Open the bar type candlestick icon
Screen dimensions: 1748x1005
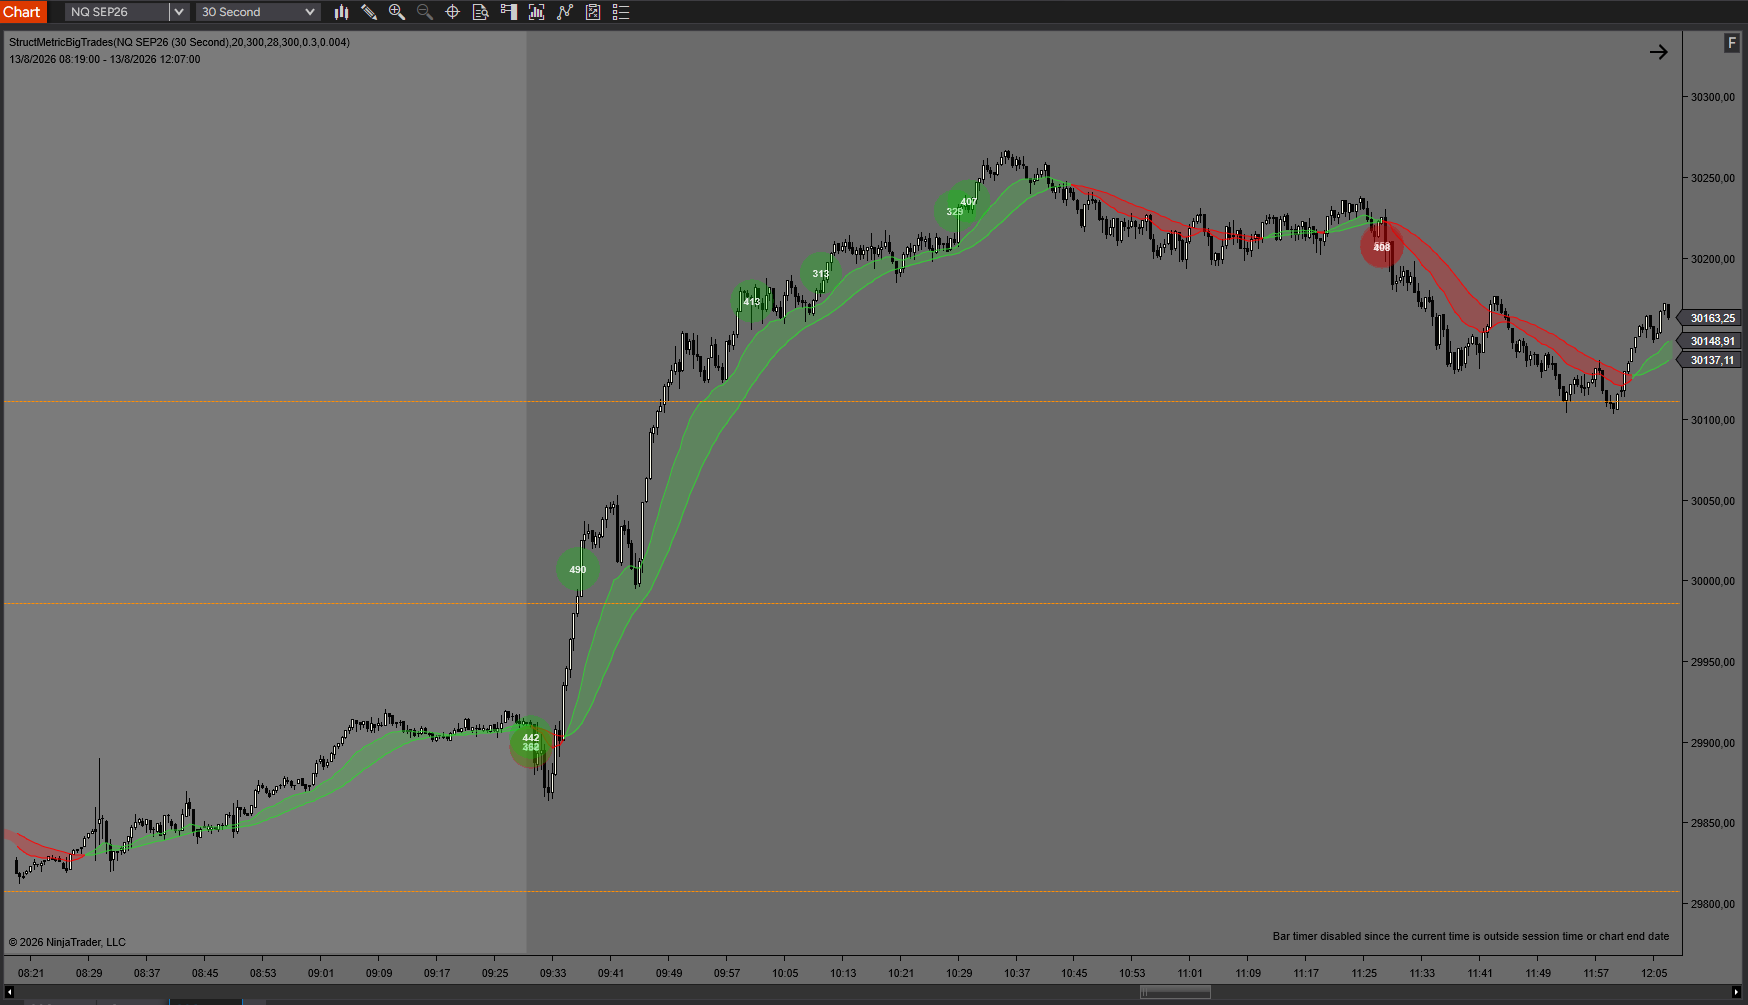coord(341,12)
